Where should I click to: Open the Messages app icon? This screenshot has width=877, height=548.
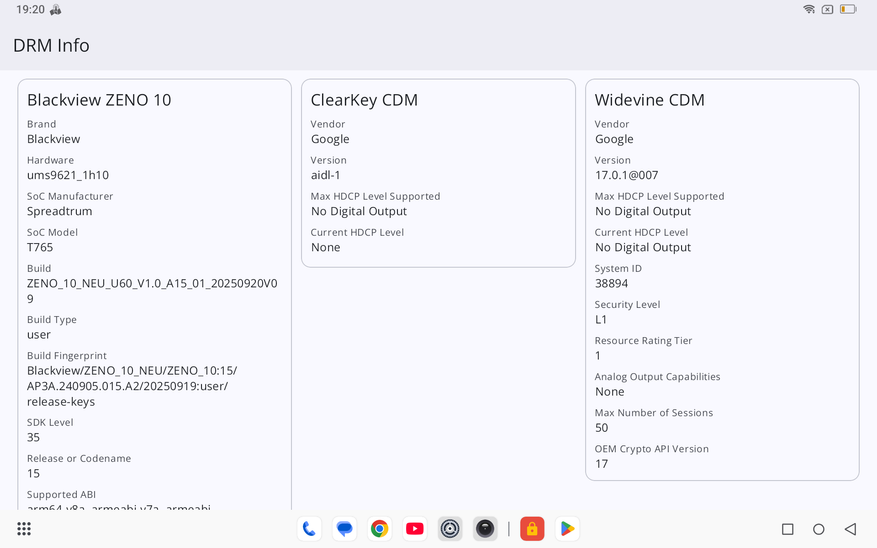pyautogui.click(x=344, y=529)
